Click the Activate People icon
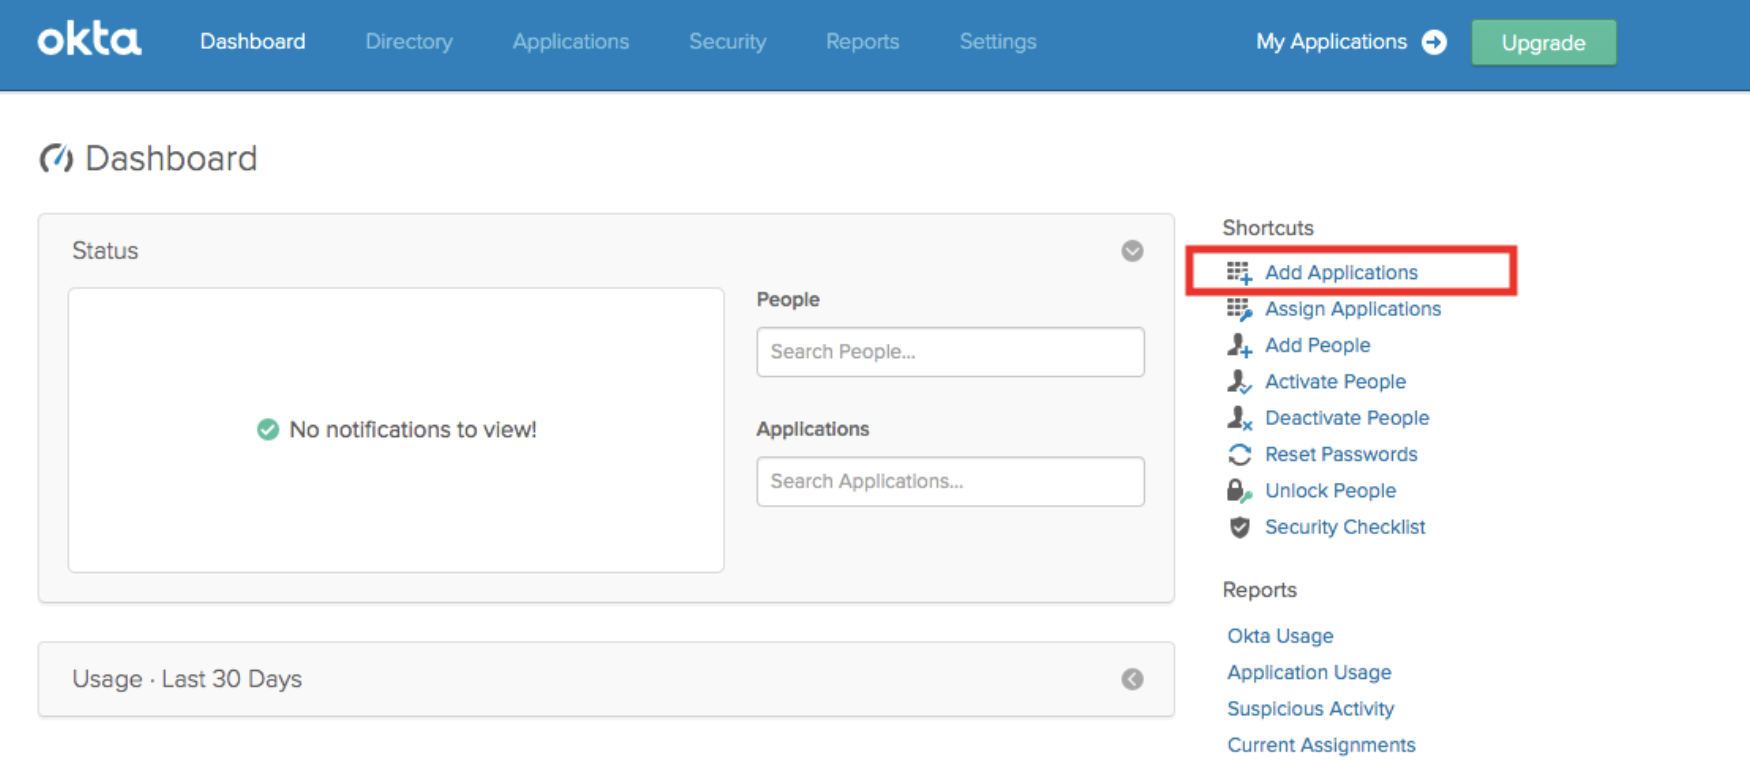This screenshot has height=762, width=1750. 1239,381
